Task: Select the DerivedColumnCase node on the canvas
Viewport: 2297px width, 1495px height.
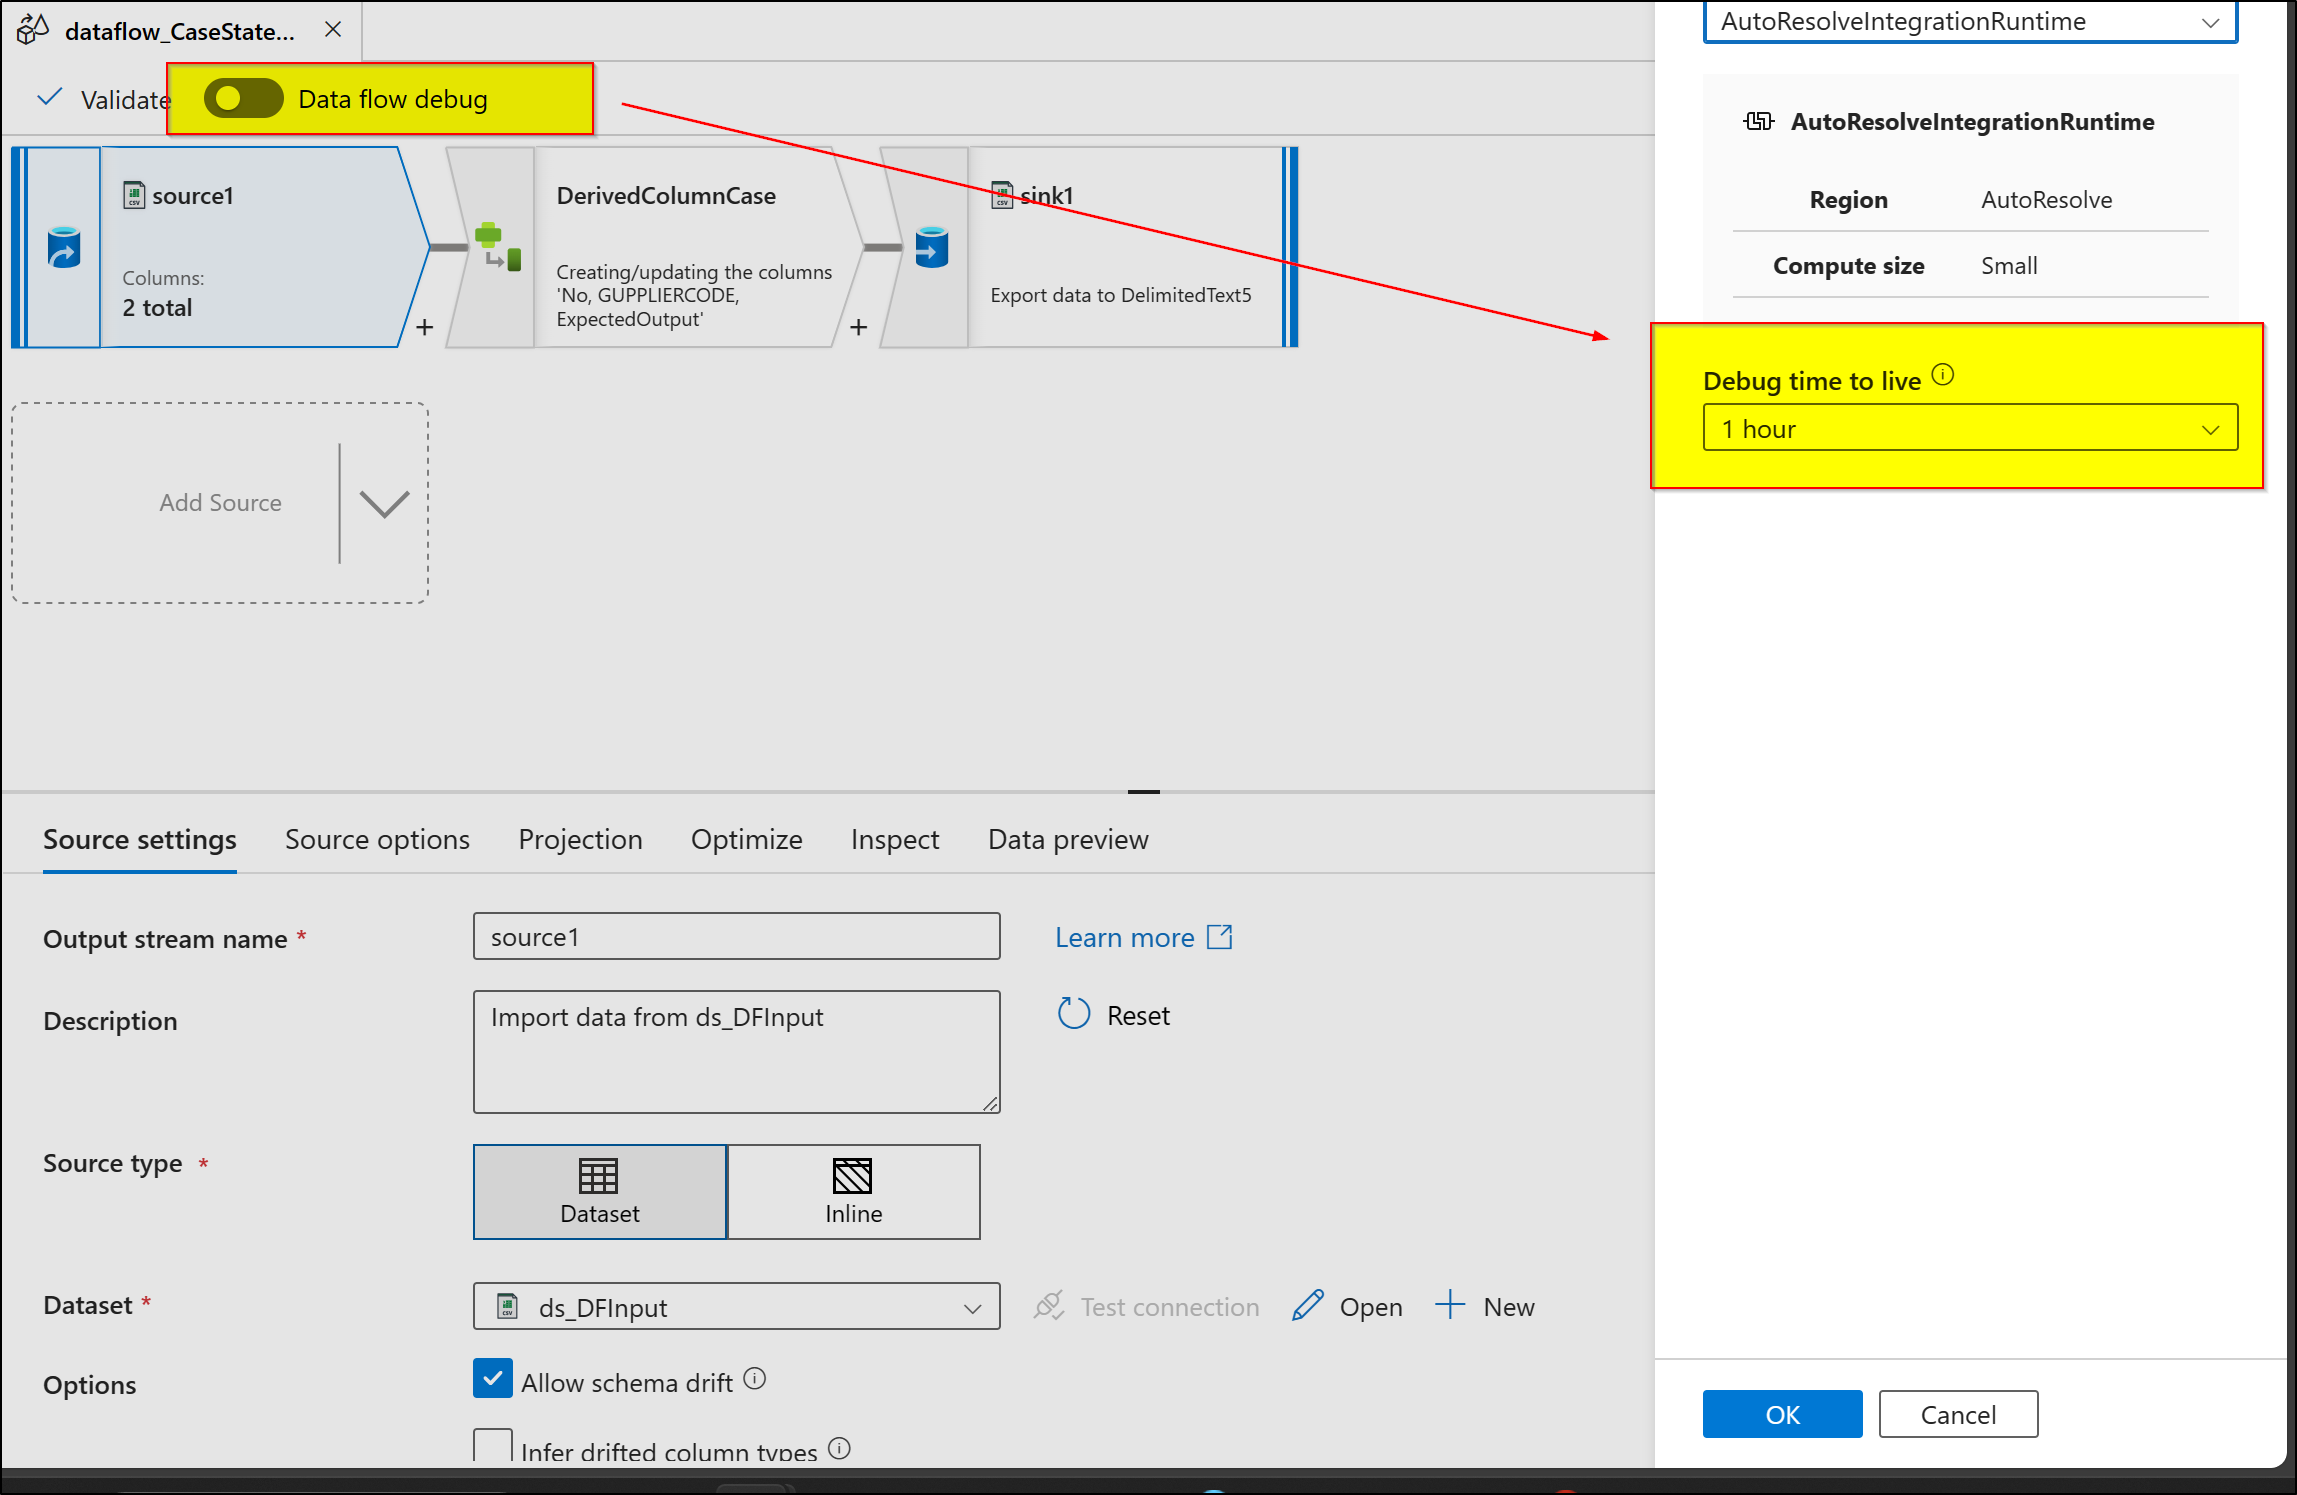Action: tap(654, 247)
